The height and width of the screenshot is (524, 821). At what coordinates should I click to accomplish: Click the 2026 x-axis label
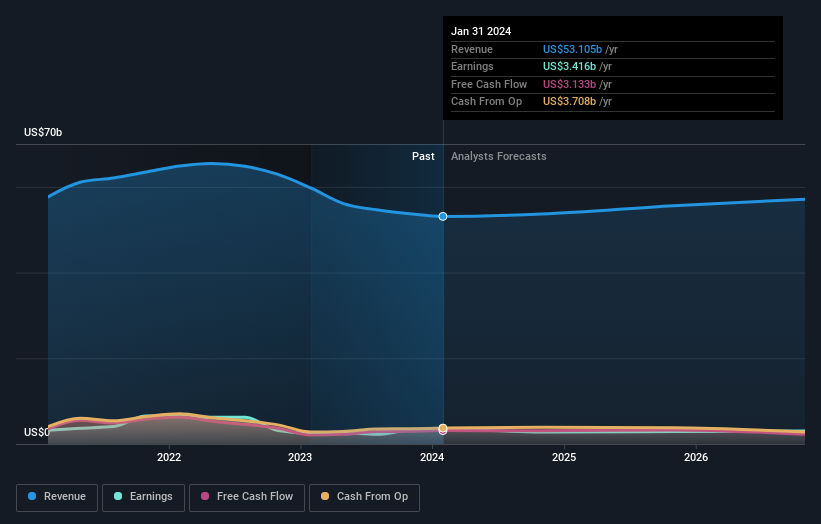(696, 457)
